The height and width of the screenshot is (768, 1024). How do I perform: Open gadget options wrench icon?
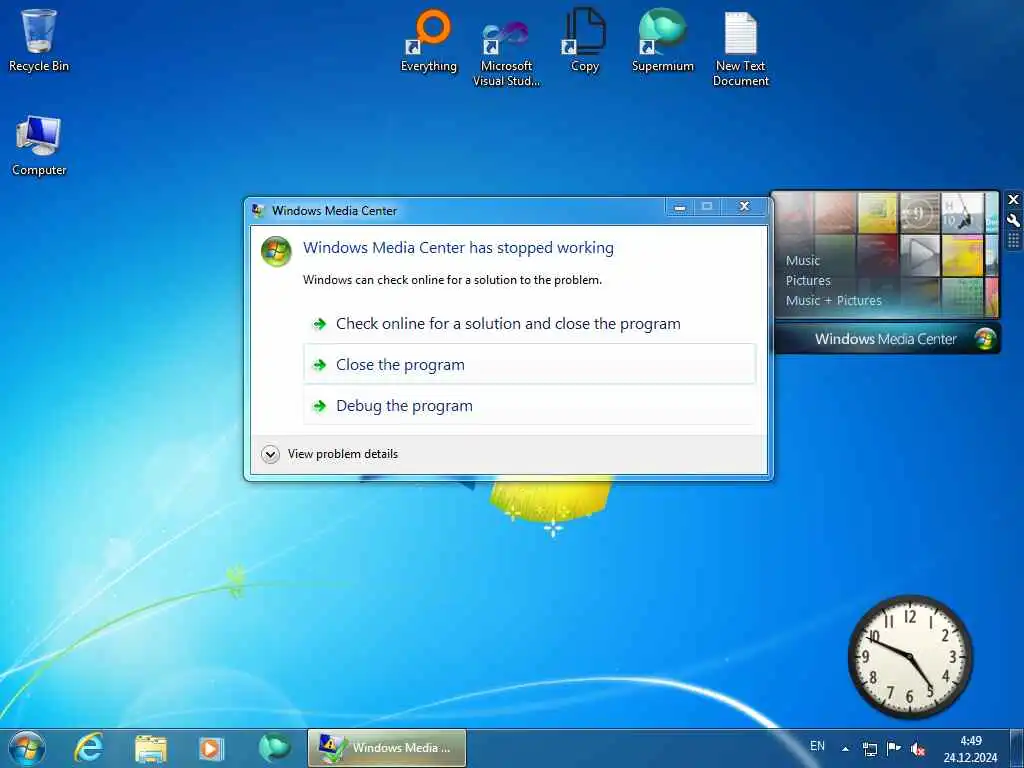(x=1014, y=221)
